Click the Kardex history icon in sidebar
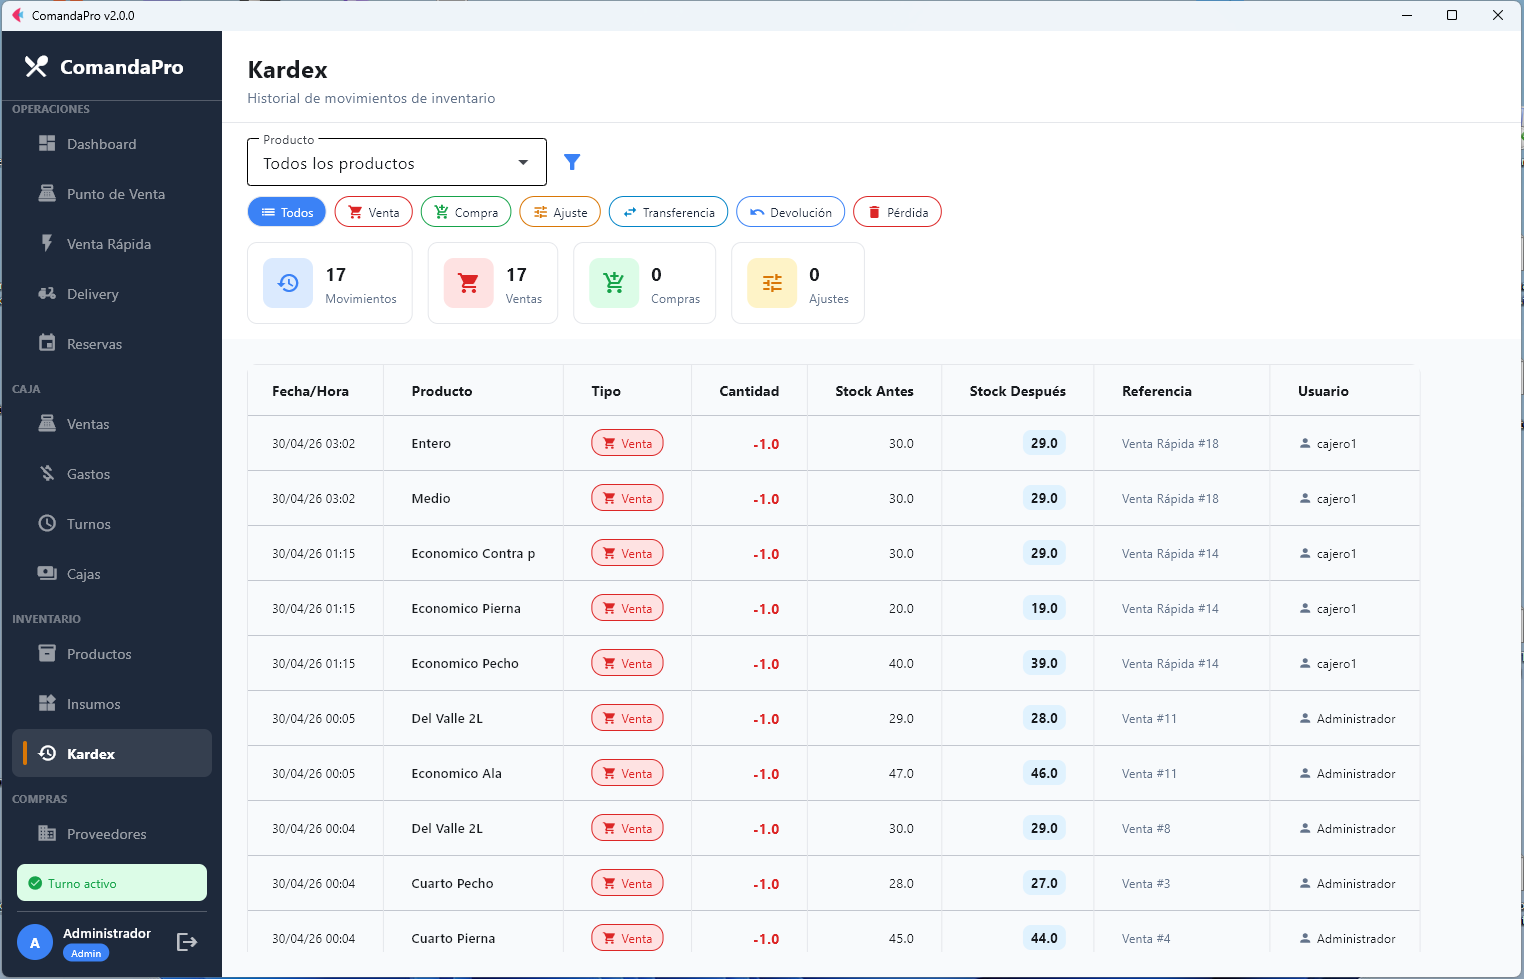Viewport: 1524px width, 979px height. (47, 753)
